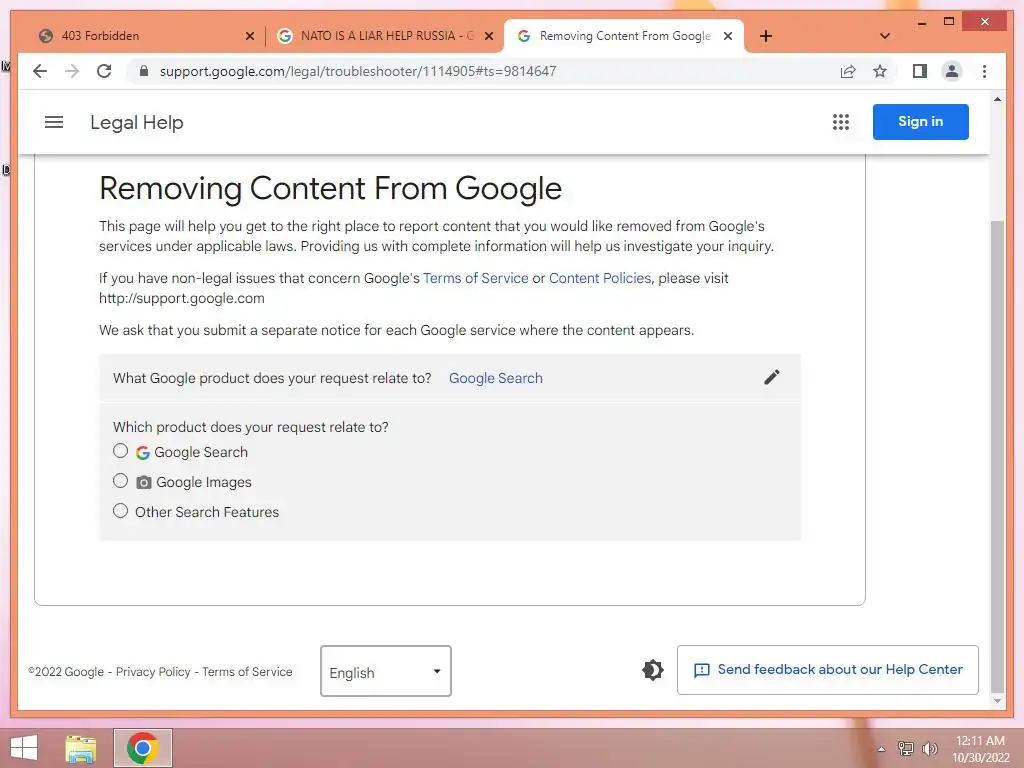Image resolution: width=1024 pixels, height=768 pixels.
Task: Share this page using the share icon
Action: coord(848,71)
